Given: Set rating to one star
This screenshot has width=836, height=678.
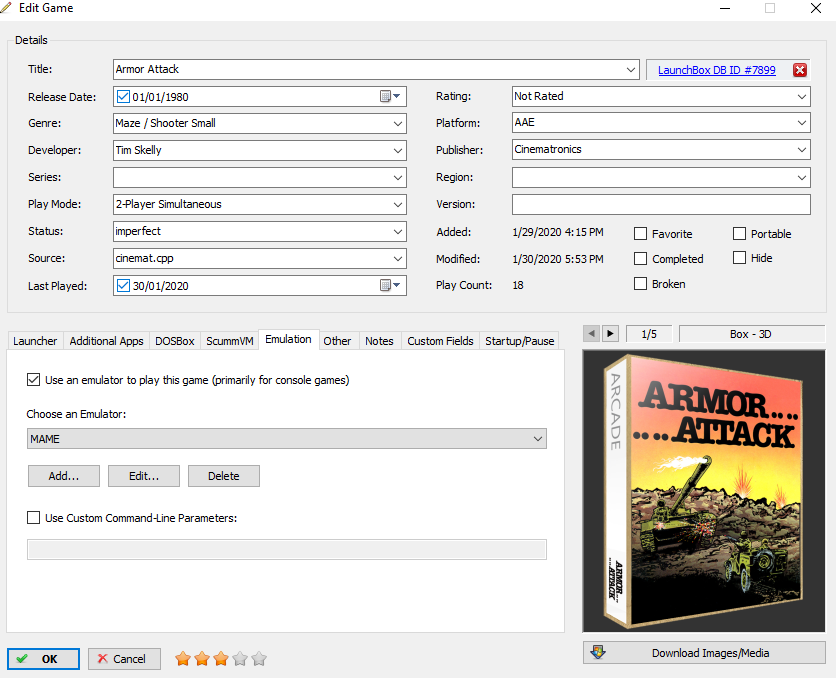Looking at the screenshot, I should coord(183,659).
